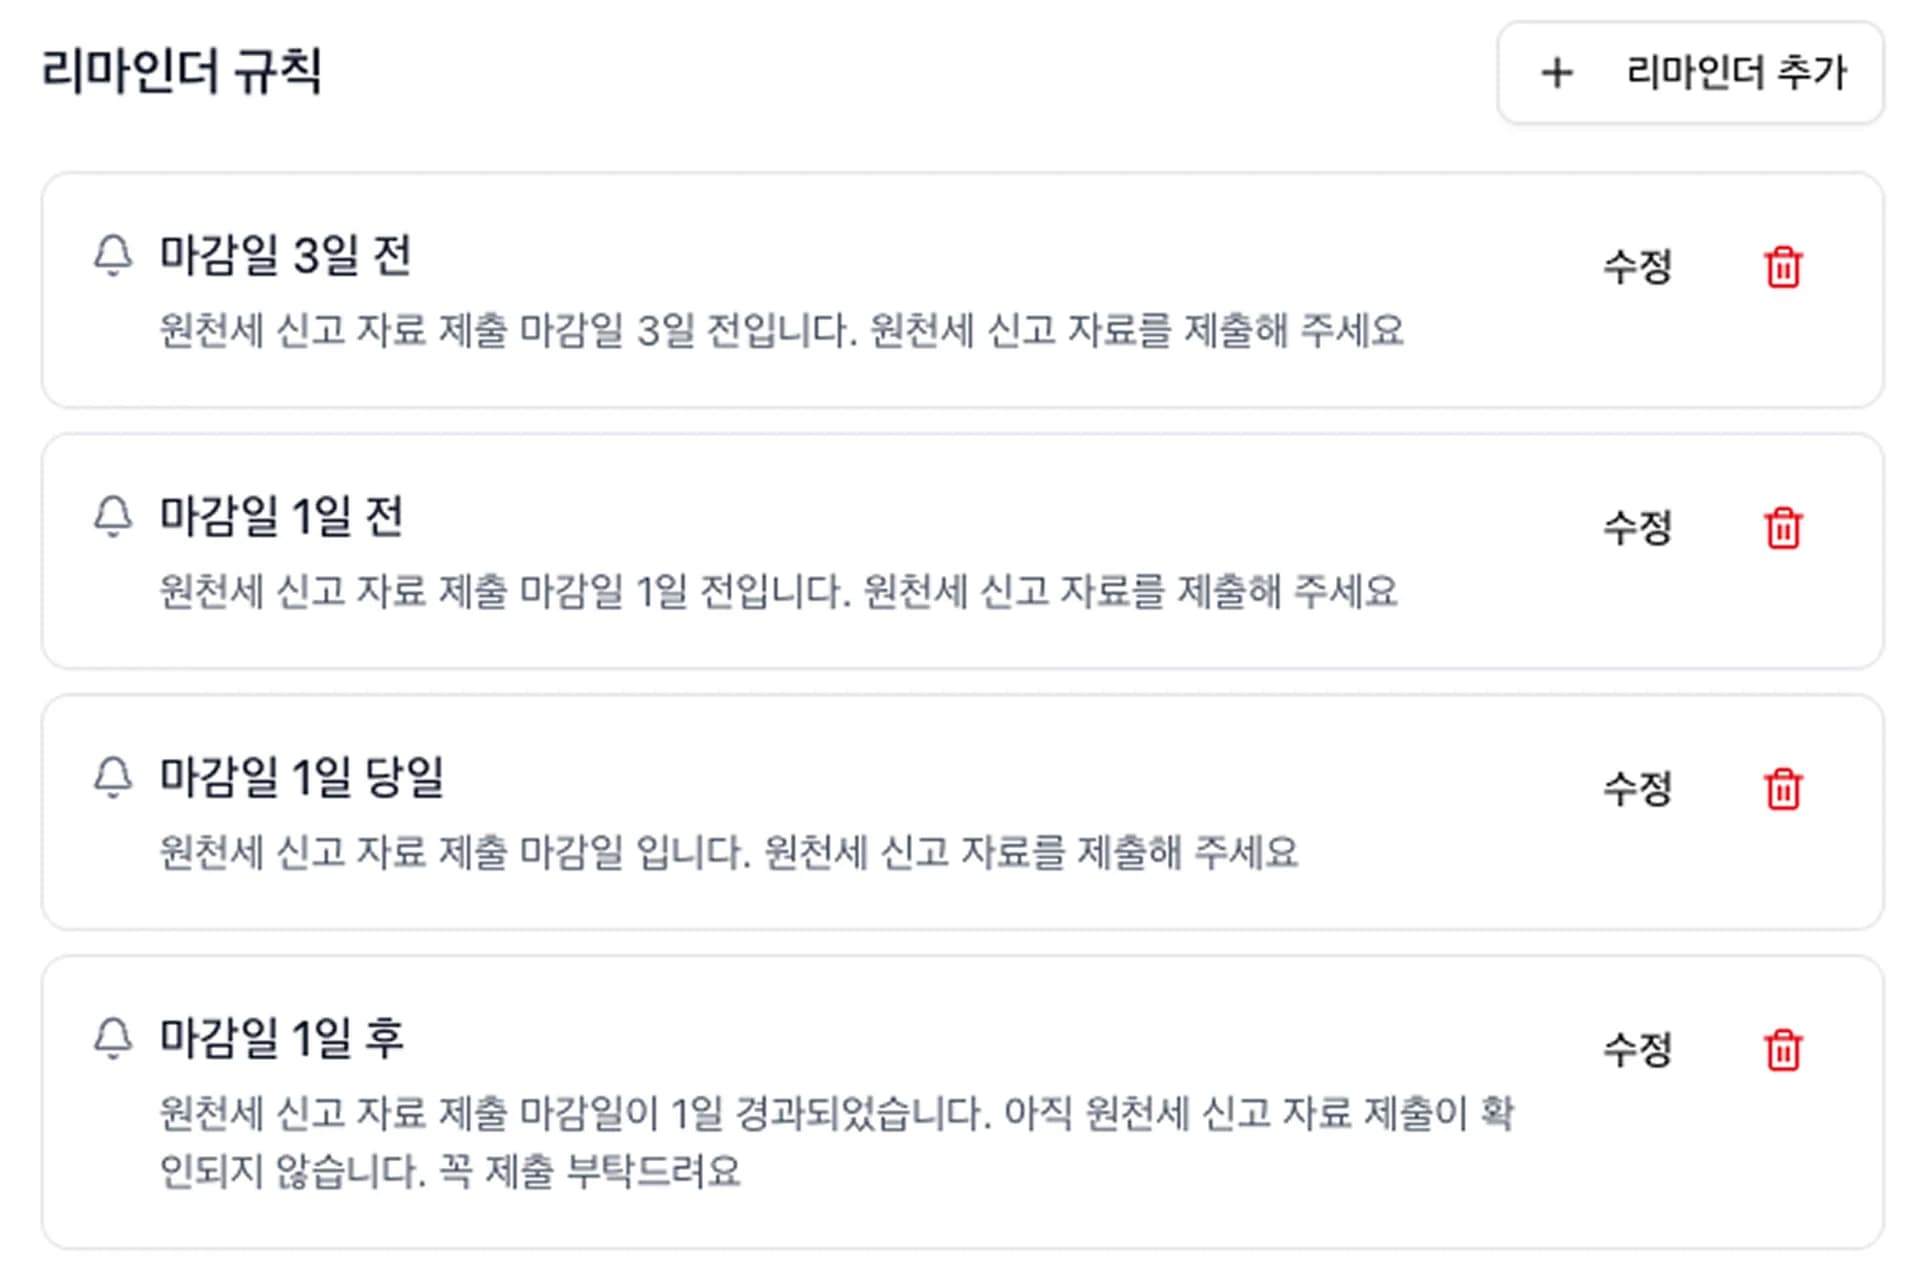Viewport: 1920px width, 1285px height.
Task: Delete the 마감일 1일 전 reminder via trash icon
Action: pyautogui.click(x=1782, y=528)
